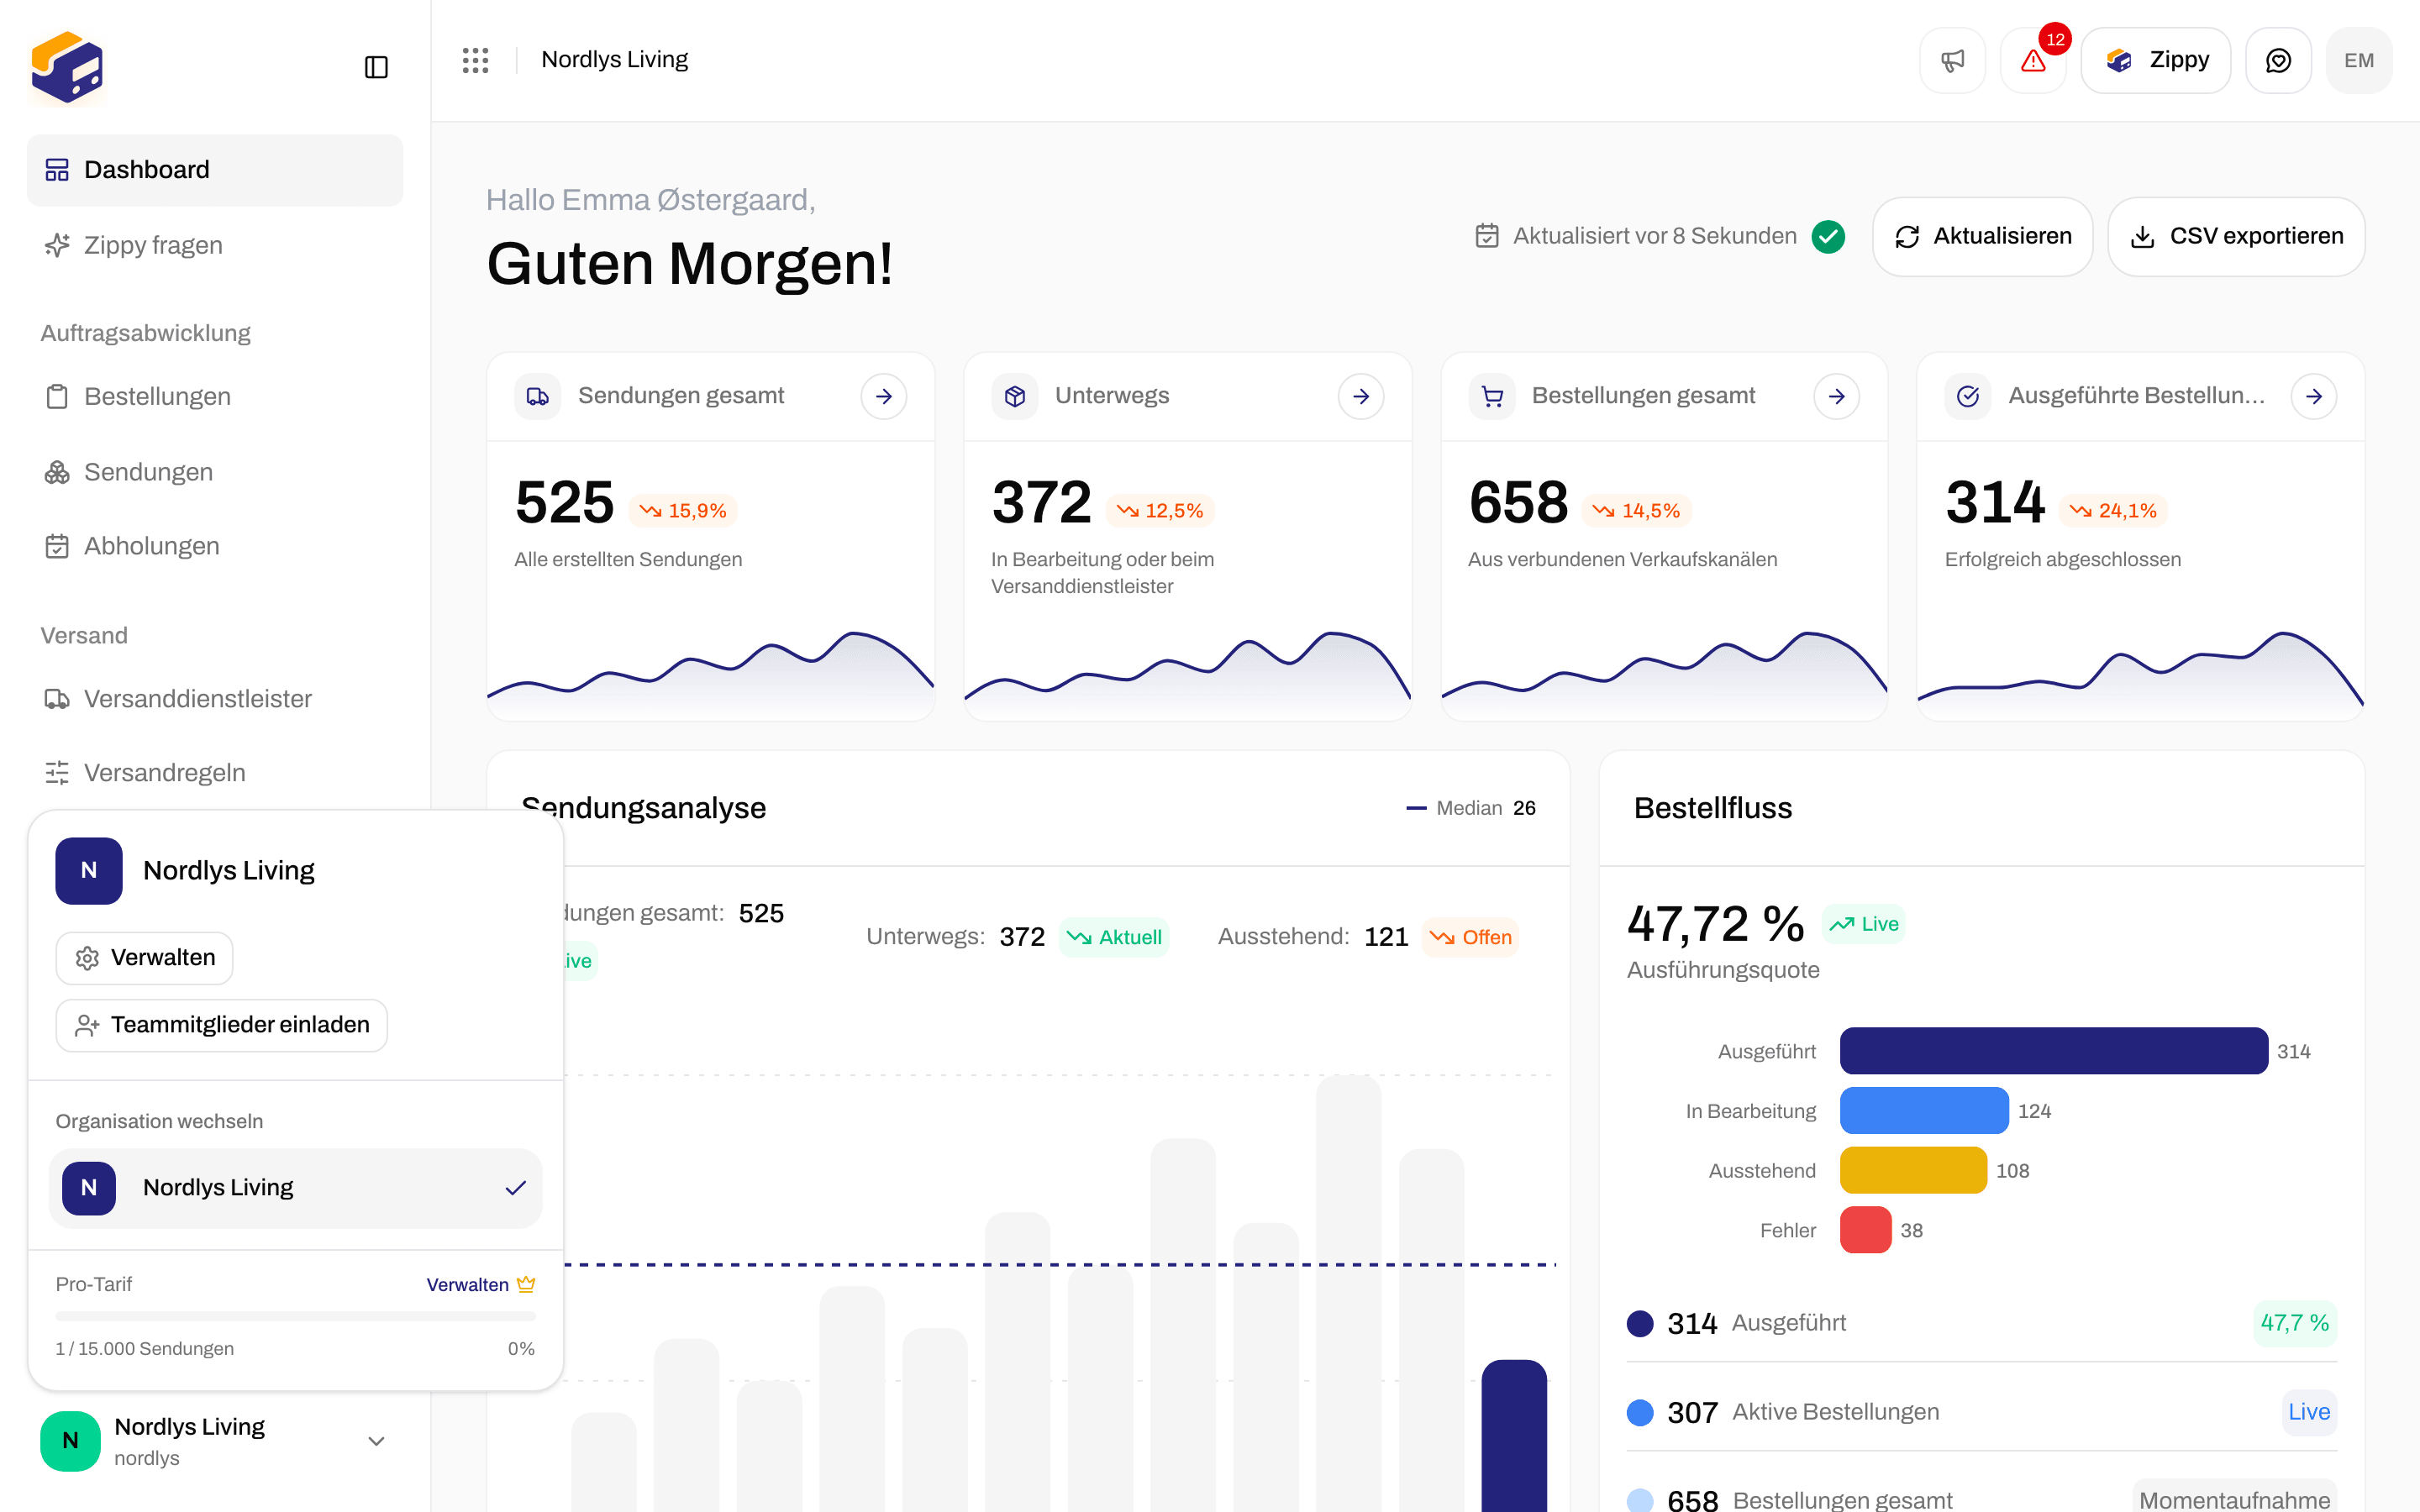Open Versandregeln in the sidebar
2420x1512 pixels.
click(x=215, y=773)
